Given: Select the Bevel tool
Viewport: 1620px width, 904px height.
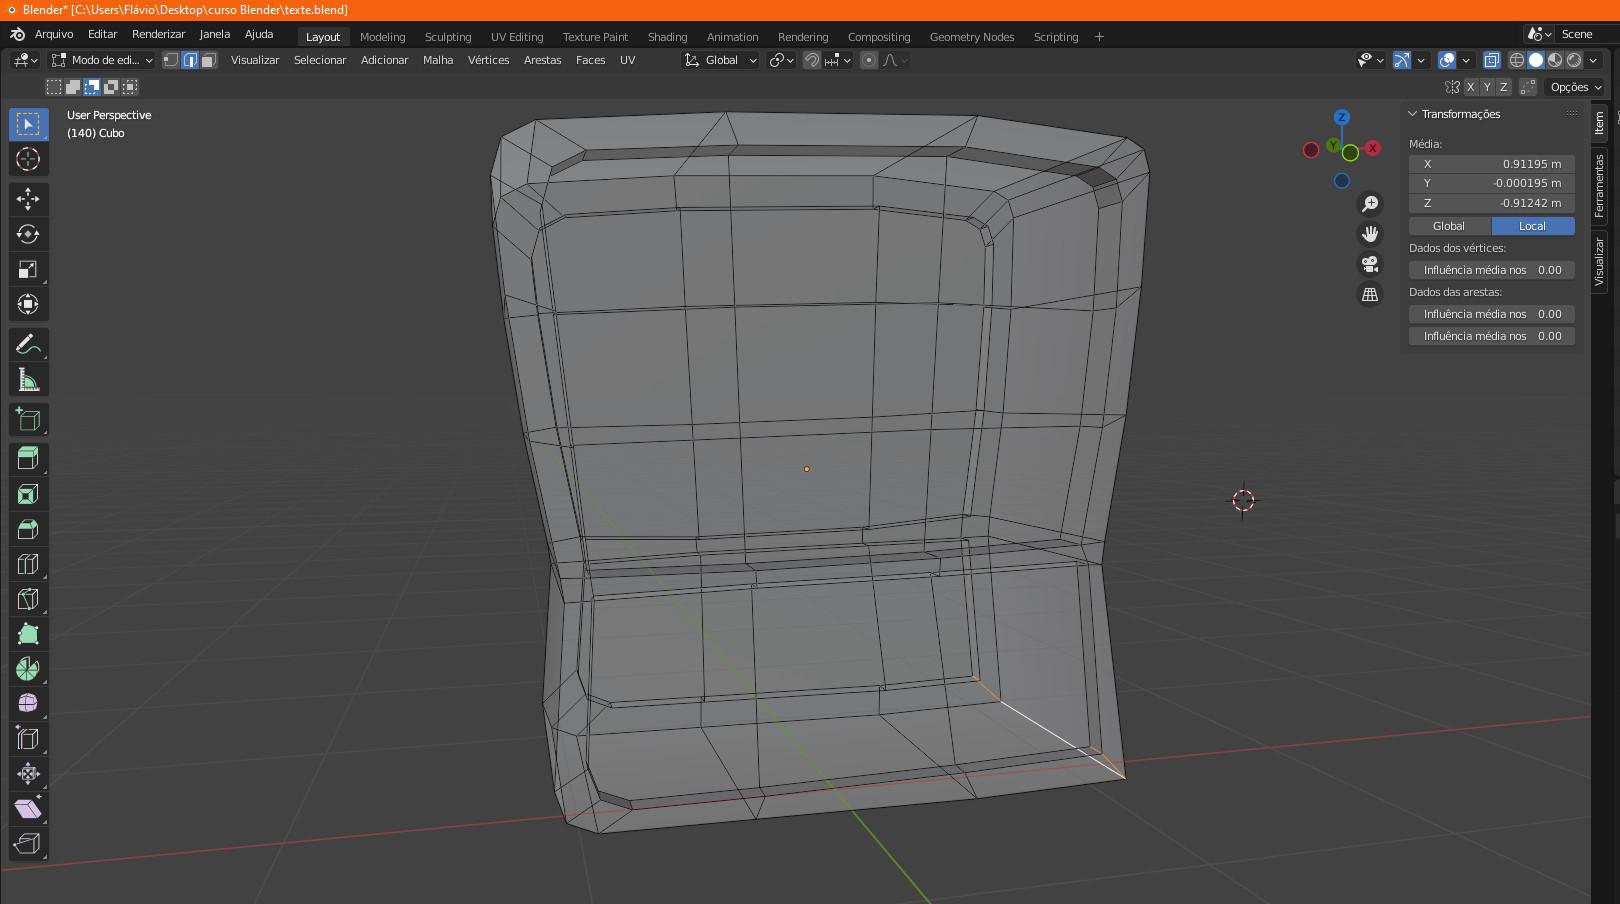Looking at the screenshot, I should click(x=28, y=529).
